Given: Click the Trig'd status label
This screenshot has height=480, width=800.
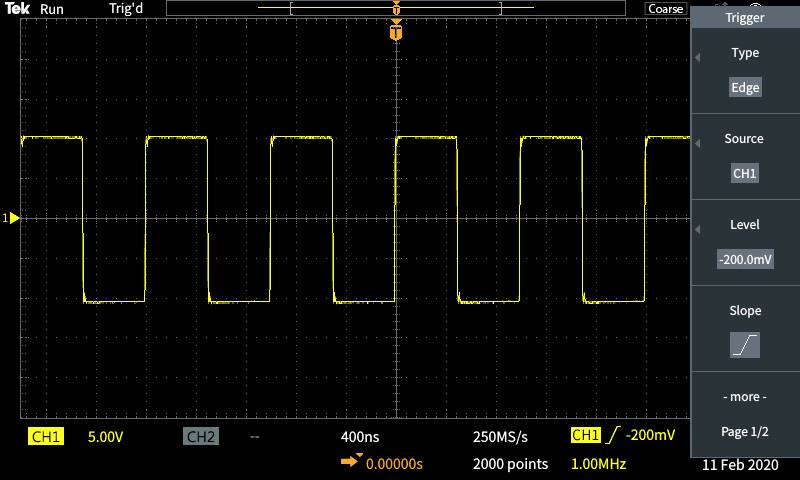Looking at the screenshot, I should (x=128, y=9).
